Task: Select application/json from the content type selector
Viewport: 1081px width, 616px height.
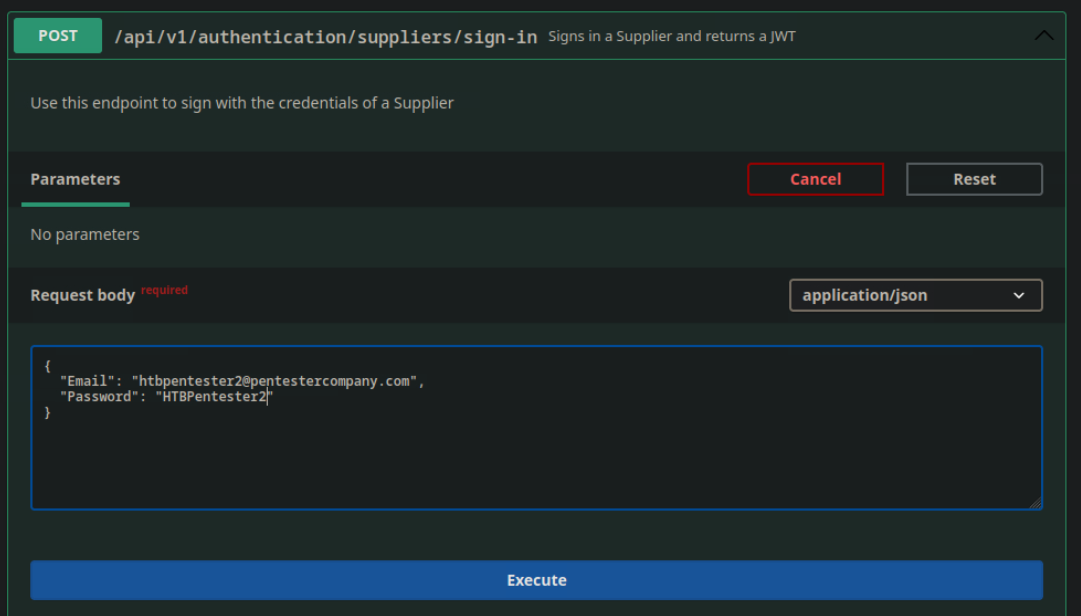Action: tap(916, 295)
